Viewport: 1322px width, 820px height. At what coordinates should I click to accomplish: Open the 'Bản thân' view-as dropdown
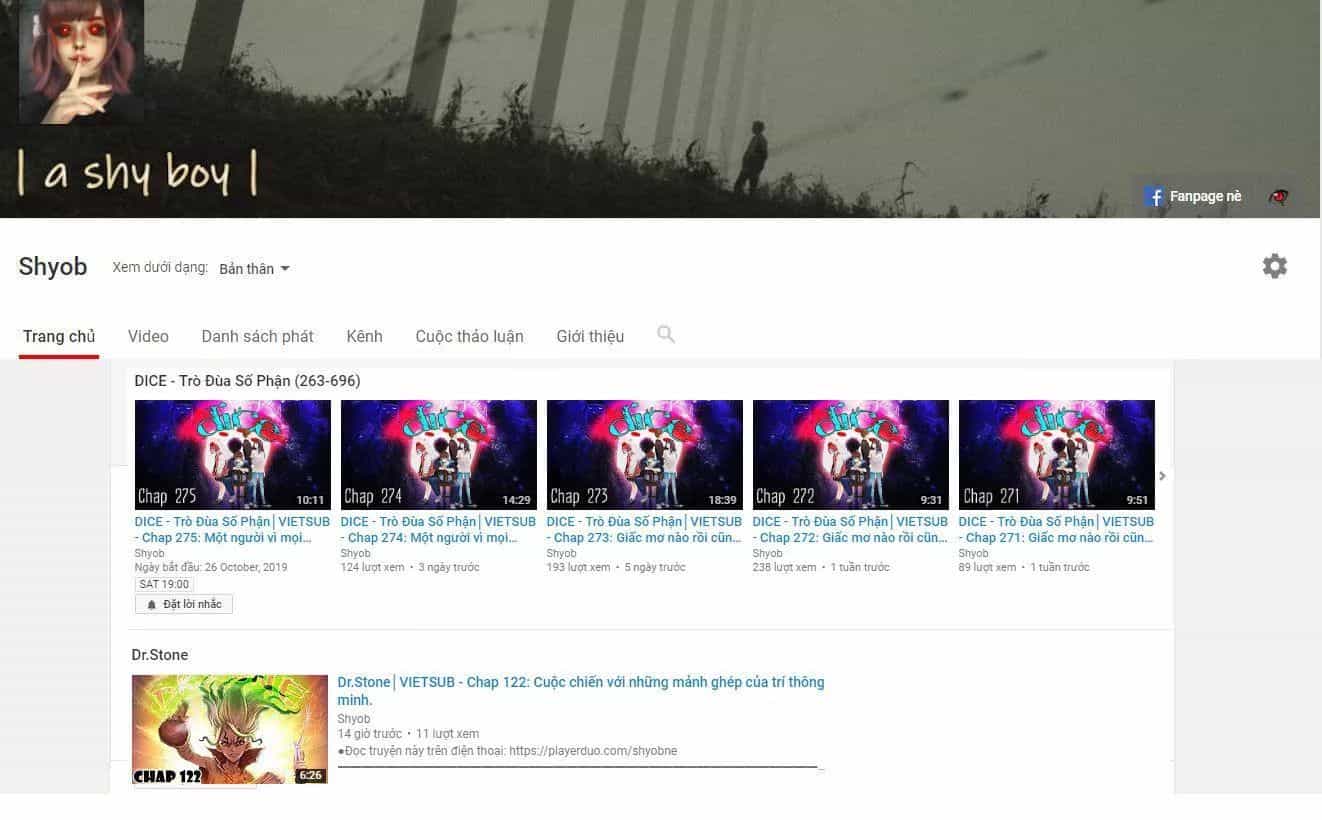pos(254,269)
